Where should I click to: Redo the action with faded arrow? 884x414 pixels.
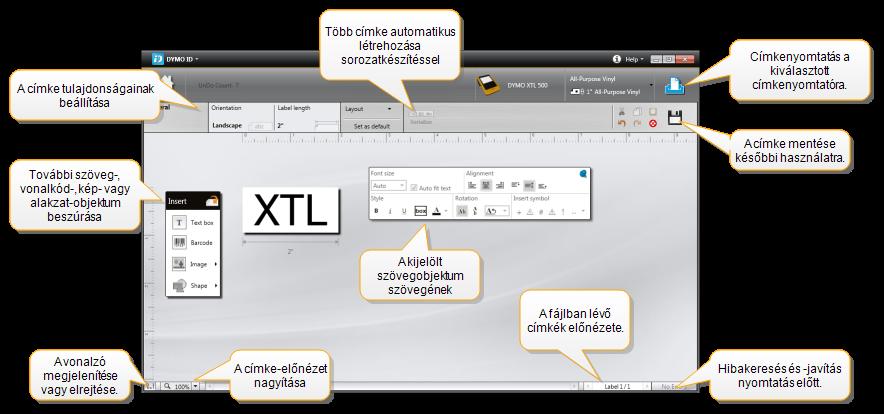(x=637, y=123)
